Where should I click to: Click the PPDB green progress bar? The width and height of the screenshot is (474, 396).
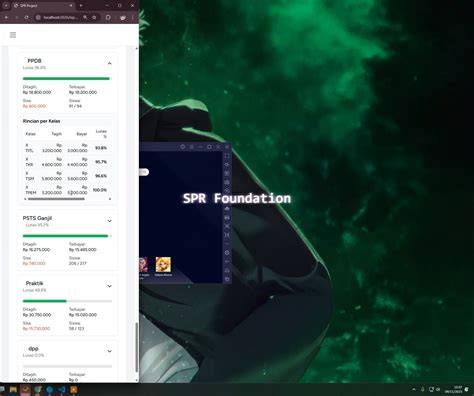[x=66, y=79]
